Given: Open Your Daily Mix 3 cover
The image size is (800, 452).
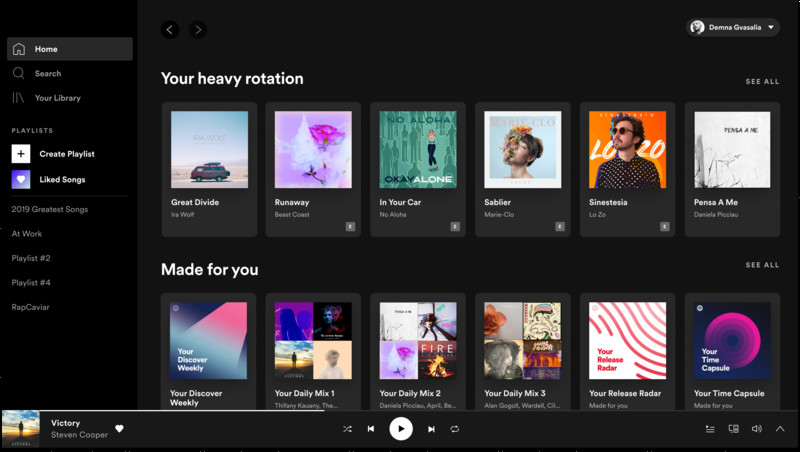Looking at the screenshot, I should 522,341.
